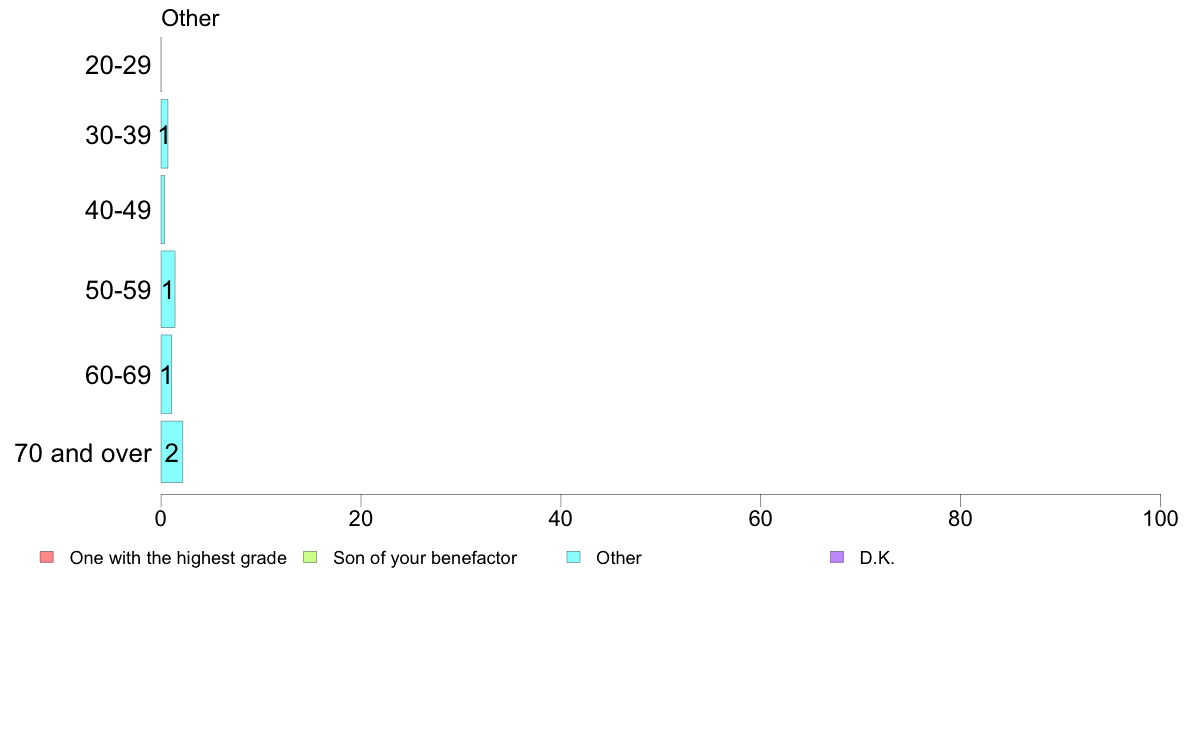The width and height of the screenshot is (1188, 736).
Task: Select the '20-29' axis label
Action: [x=118, y=65]
